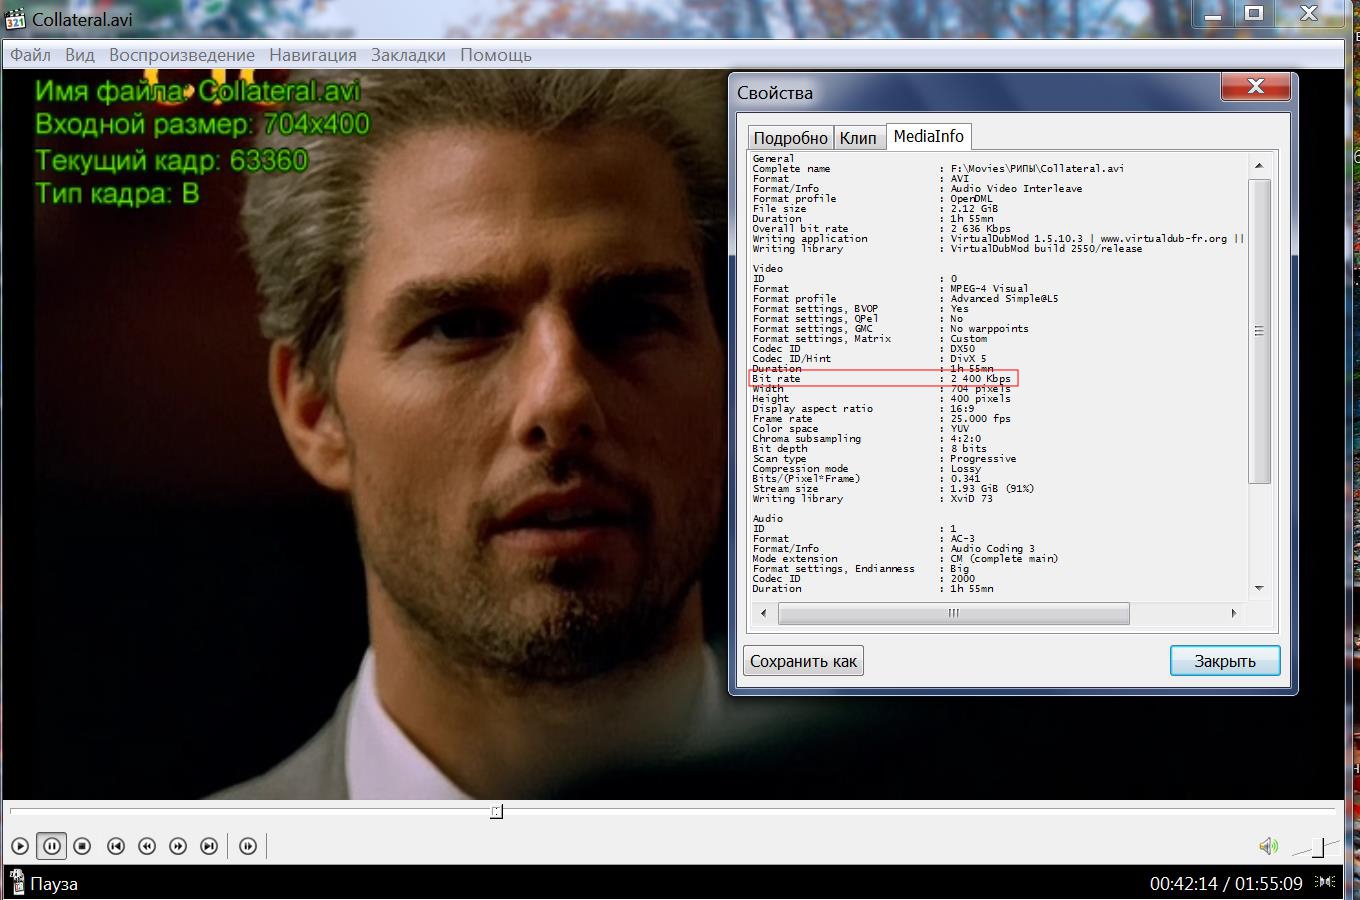
Task: Open the Файл menu
Action: point(31,55)
